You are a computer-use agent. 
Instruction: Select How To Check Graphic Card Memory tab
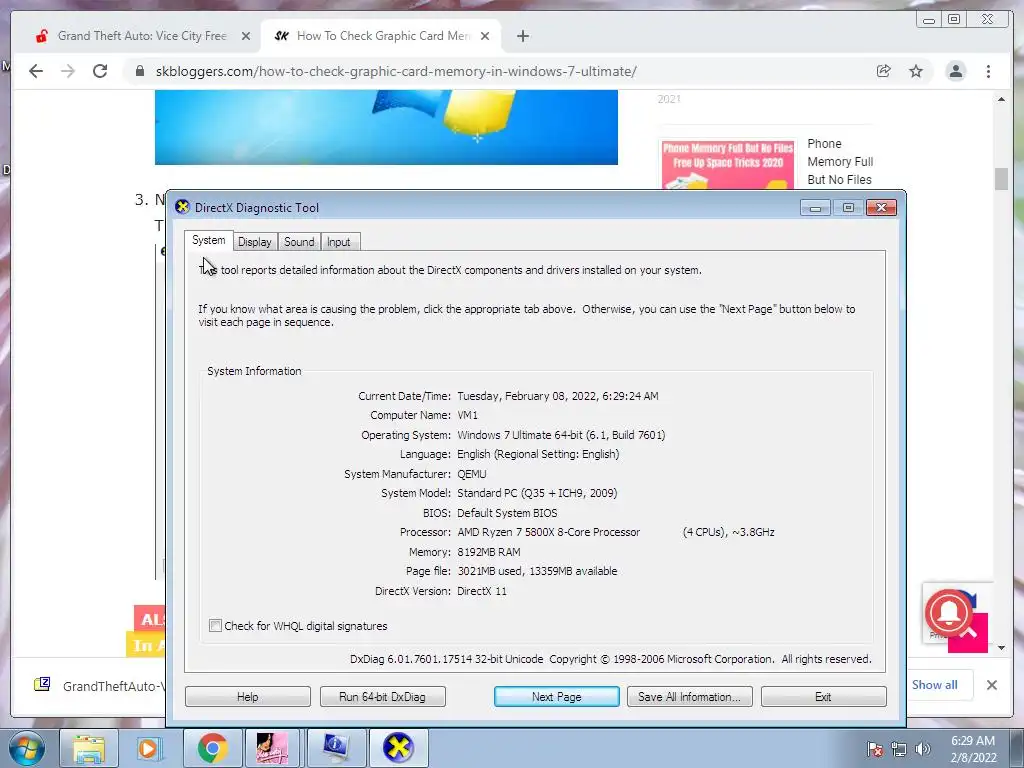(x=382, y=36)
